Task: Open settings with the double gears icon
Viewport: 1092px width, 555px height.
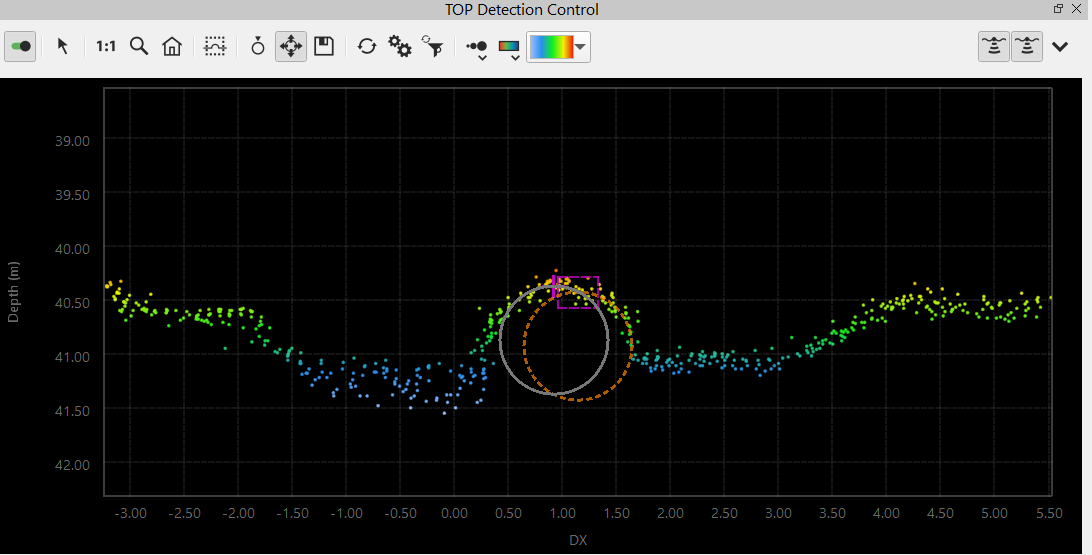Action: 400,46
